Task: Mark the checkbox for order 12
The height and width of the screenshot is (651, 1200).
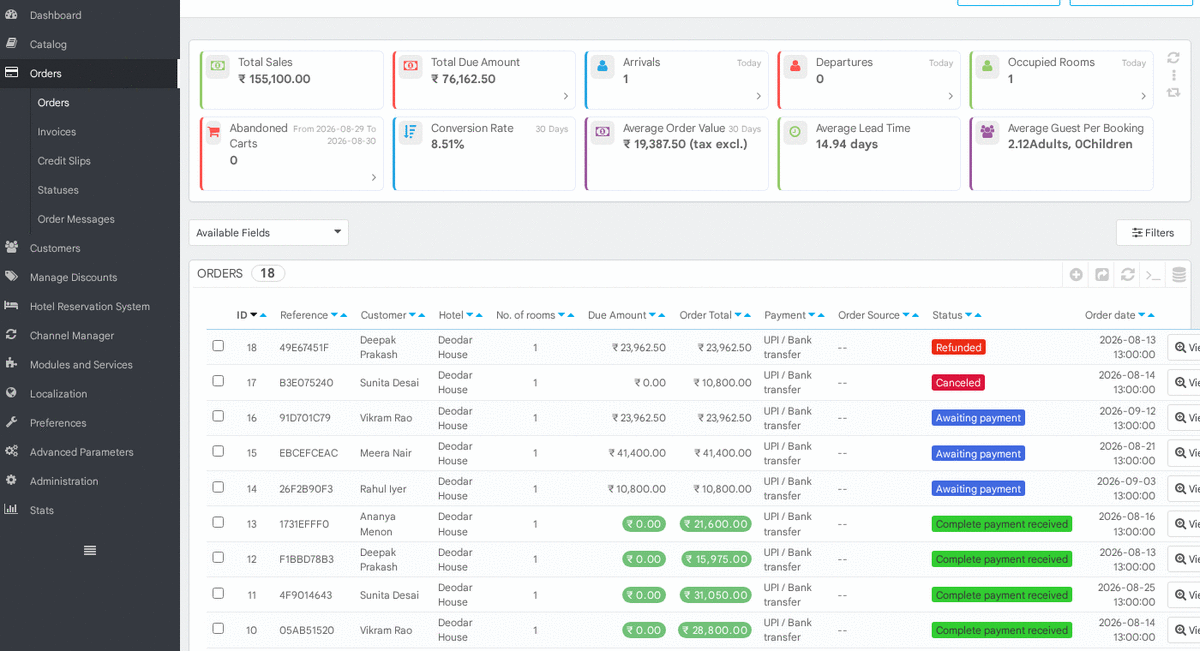Action: tap(218, 557)
